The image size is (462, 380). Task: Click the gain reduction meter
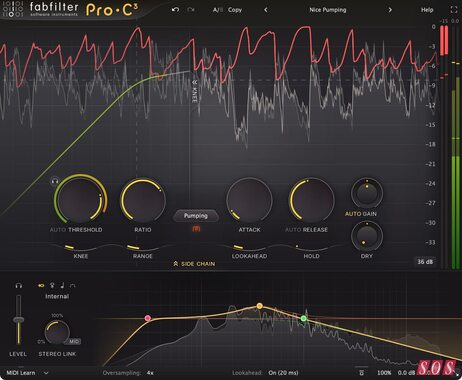444,147
